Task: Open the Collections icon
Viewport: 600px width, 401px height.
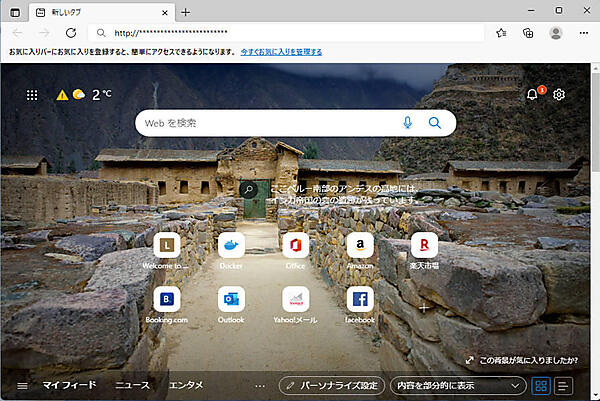Action: click(x=528, y=33)
